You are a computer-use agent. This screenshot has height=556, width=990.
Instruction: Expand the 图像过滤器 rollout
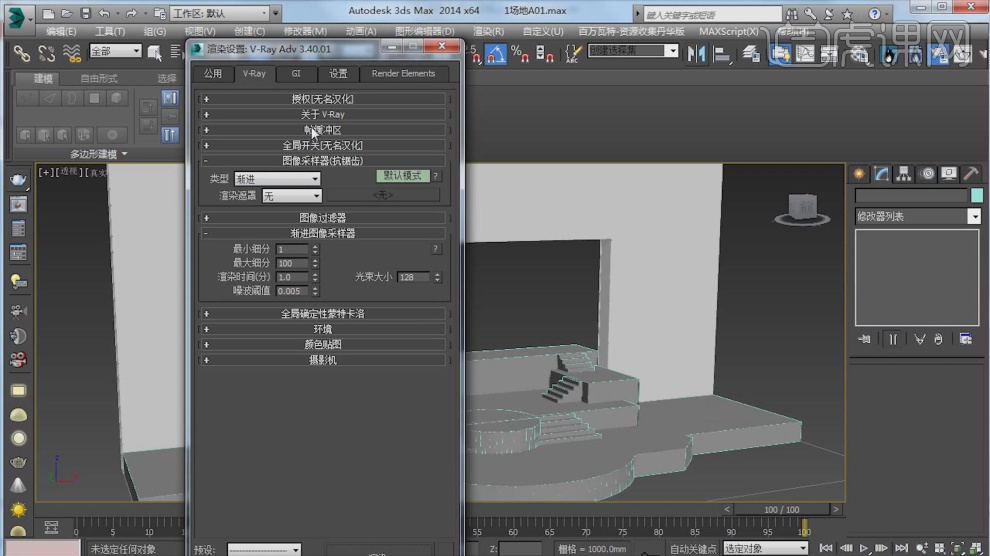click(323, 218)
